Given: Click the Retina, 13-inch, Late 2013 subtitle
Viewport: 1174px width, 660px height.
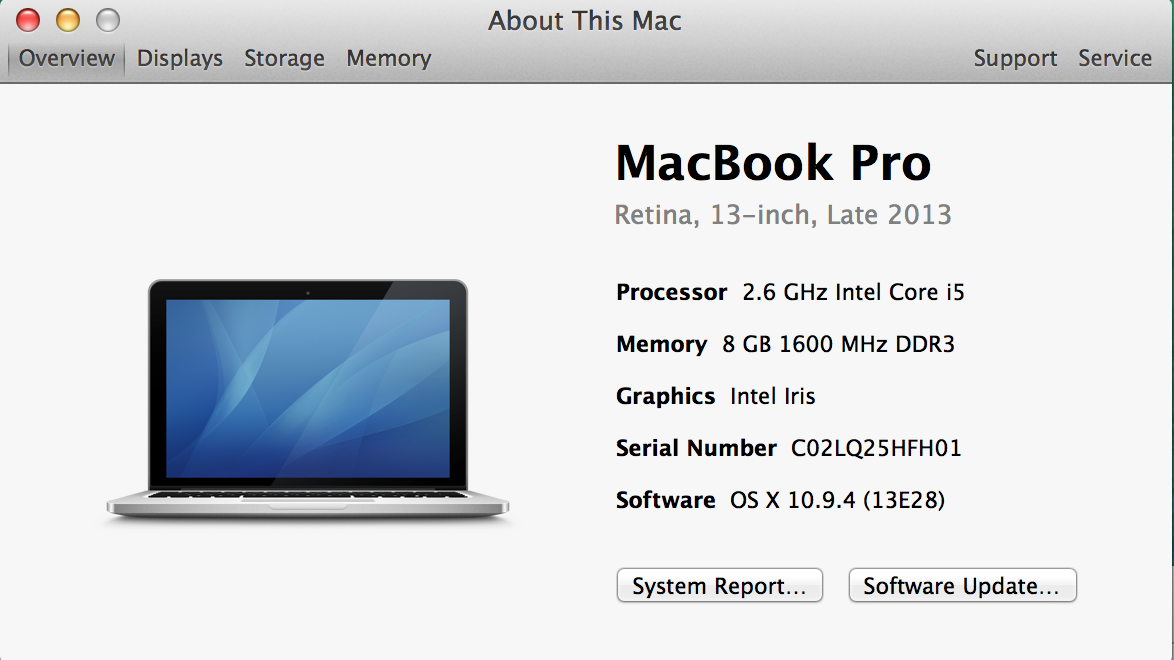Looking at the screenshot, I should (783, 214).
